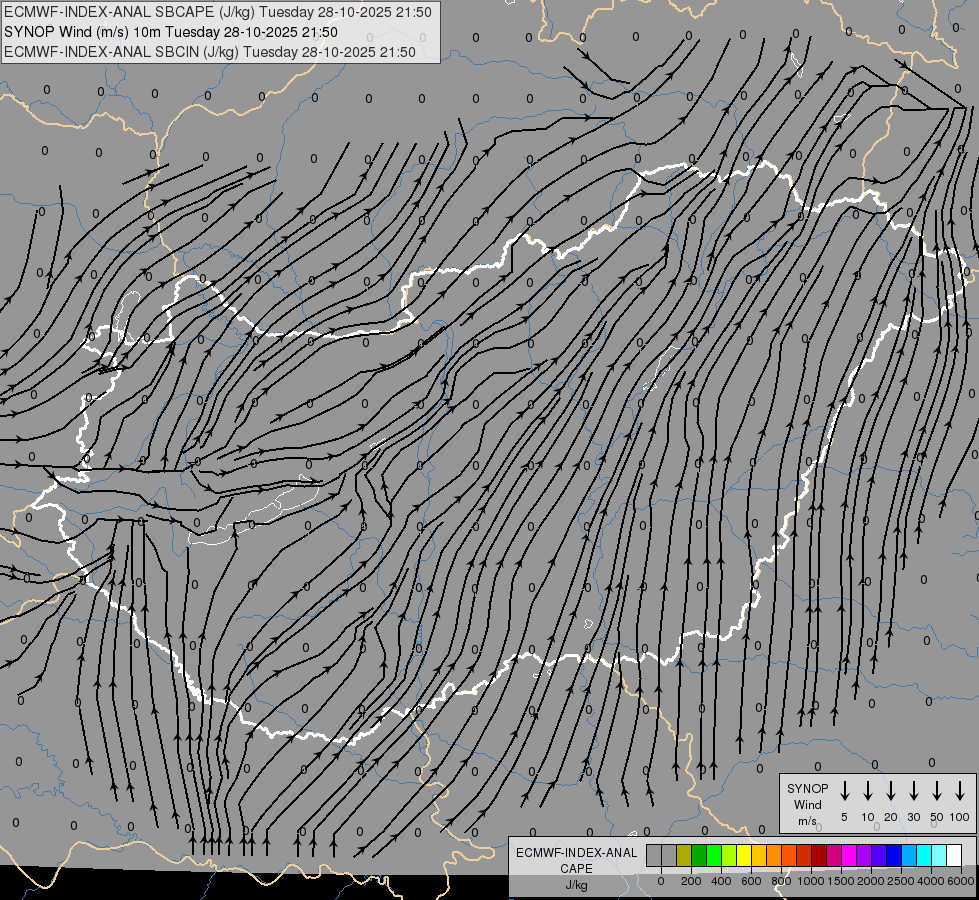Select the bright magenta CAPE legend swatch
The image size is (979, 900).
point(849,855)
